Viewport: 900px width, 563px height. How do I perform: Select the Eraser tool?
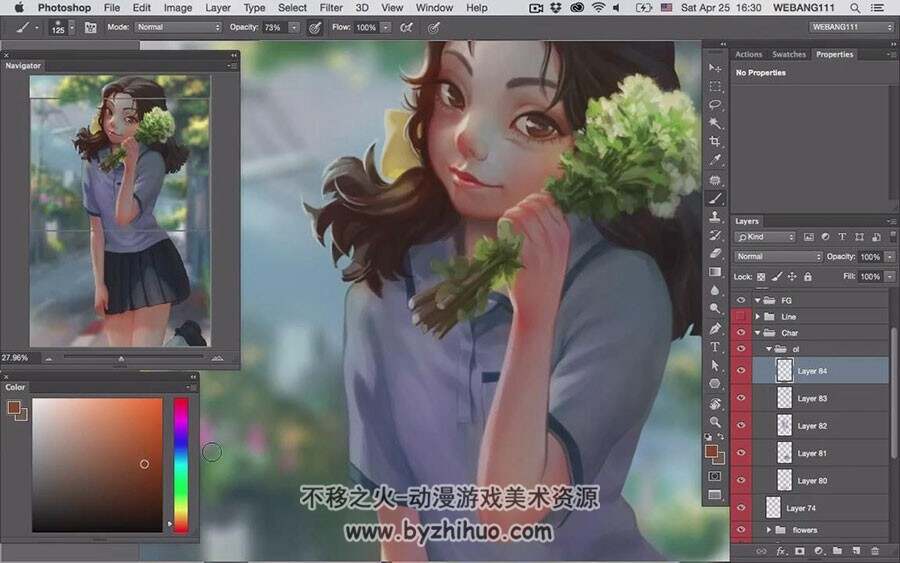point(715,254)
